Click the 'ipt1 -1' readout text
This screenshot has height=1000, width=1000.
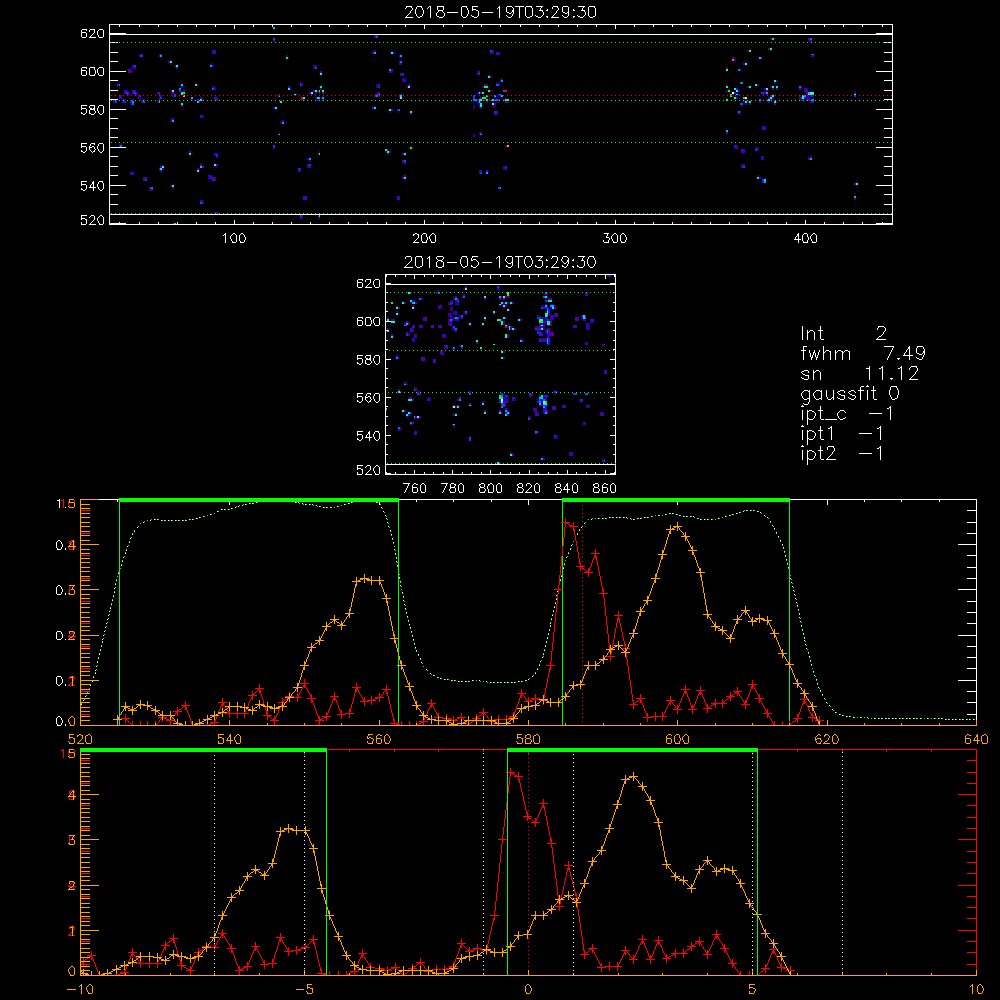point(842,434)
